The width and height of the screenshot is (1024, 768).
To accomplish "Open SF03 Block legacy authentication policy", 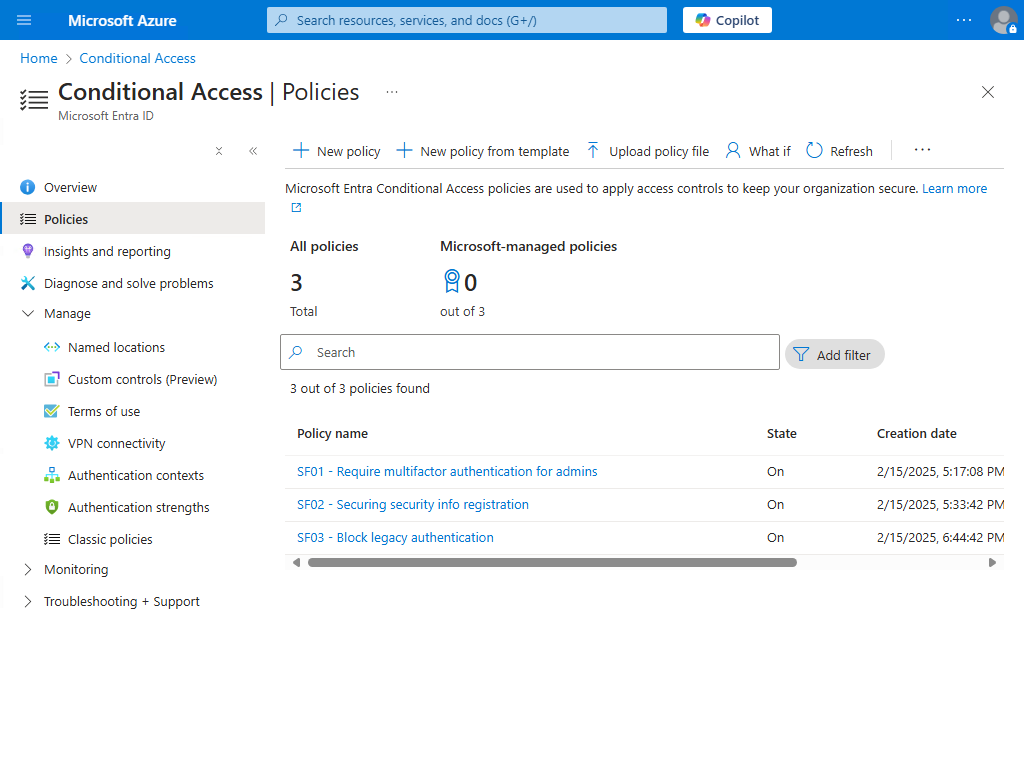I will 395,537.
